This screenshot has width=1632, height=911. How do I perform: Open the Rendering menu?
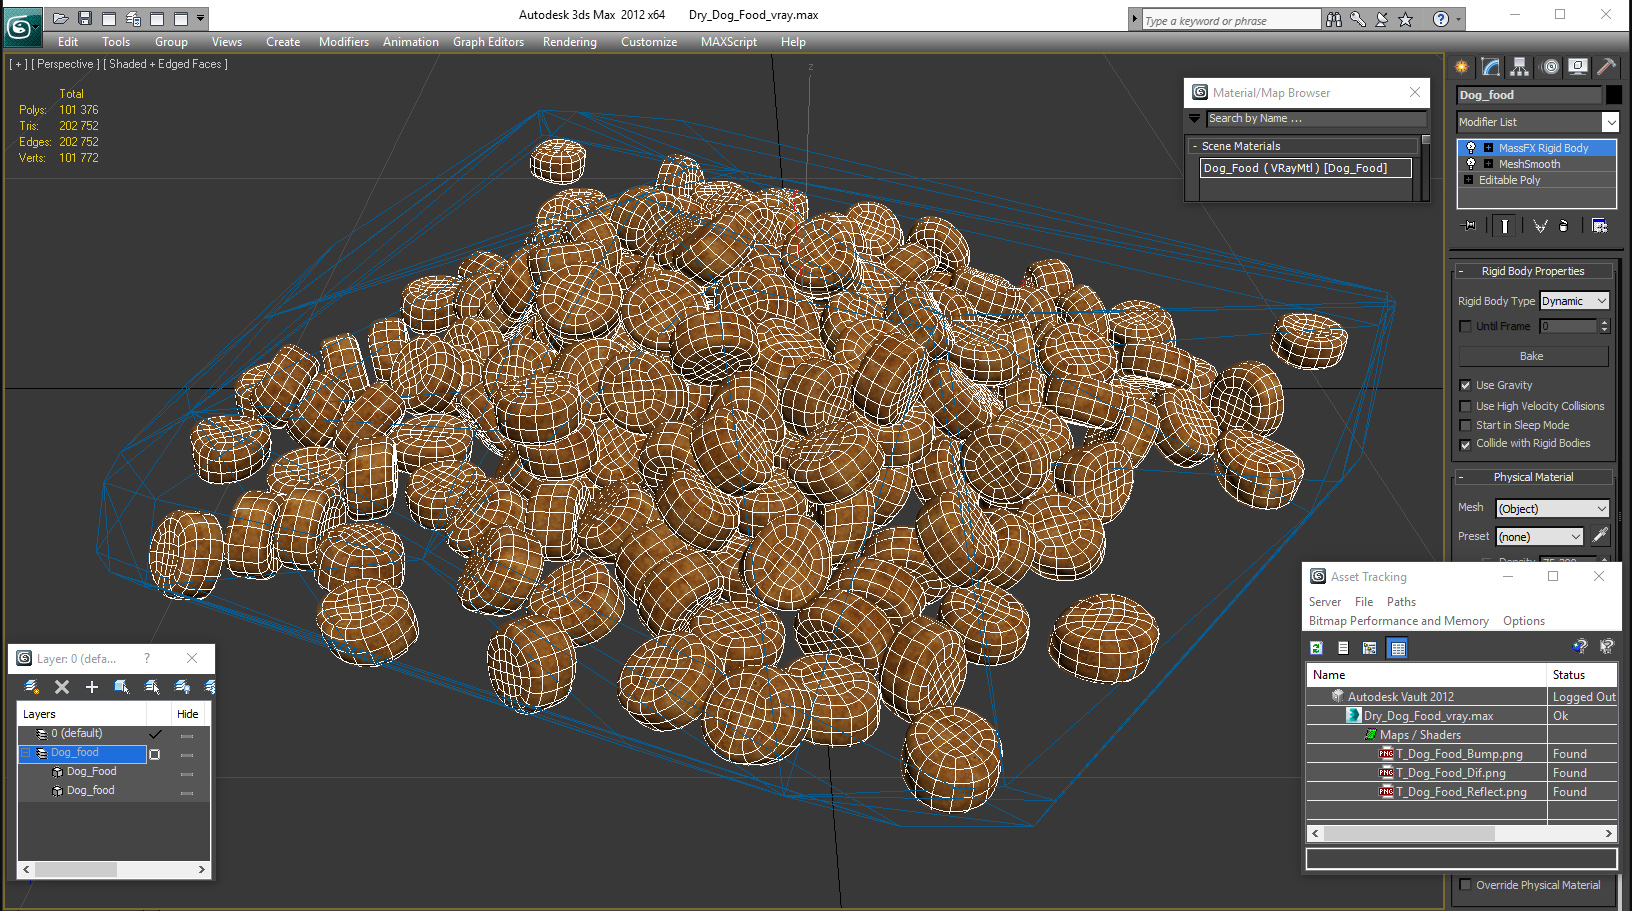click(x=569, y=42)
